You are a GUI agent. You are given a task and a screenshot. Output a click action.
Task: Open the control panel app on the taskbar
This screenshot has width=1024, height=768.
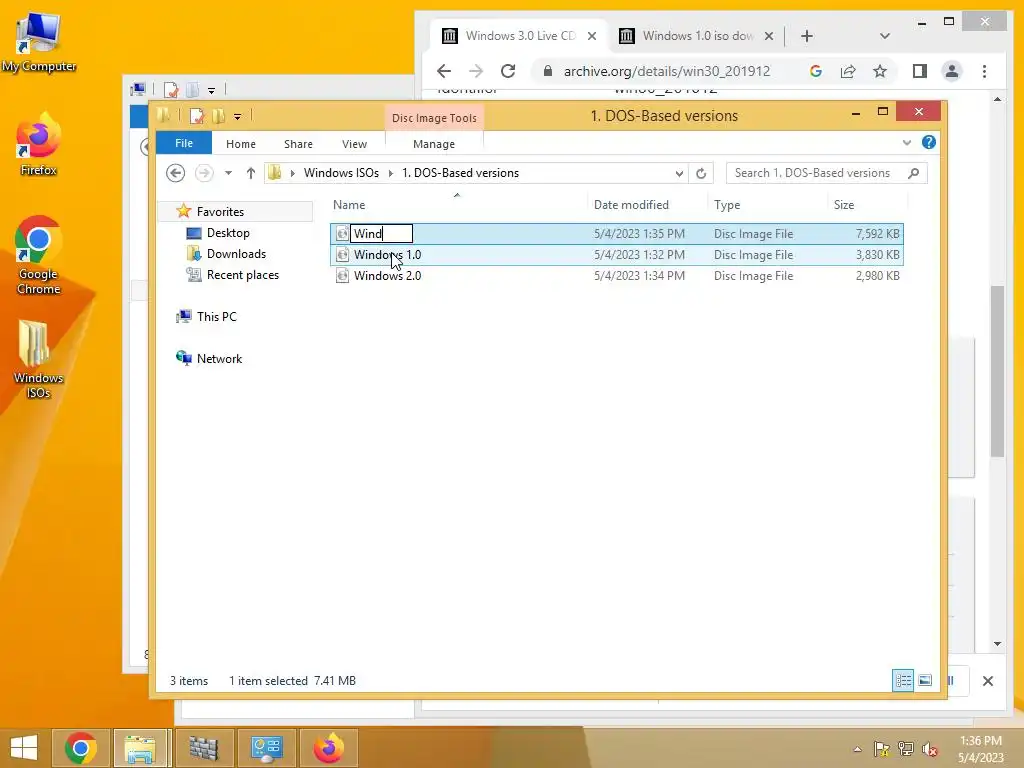266,748
